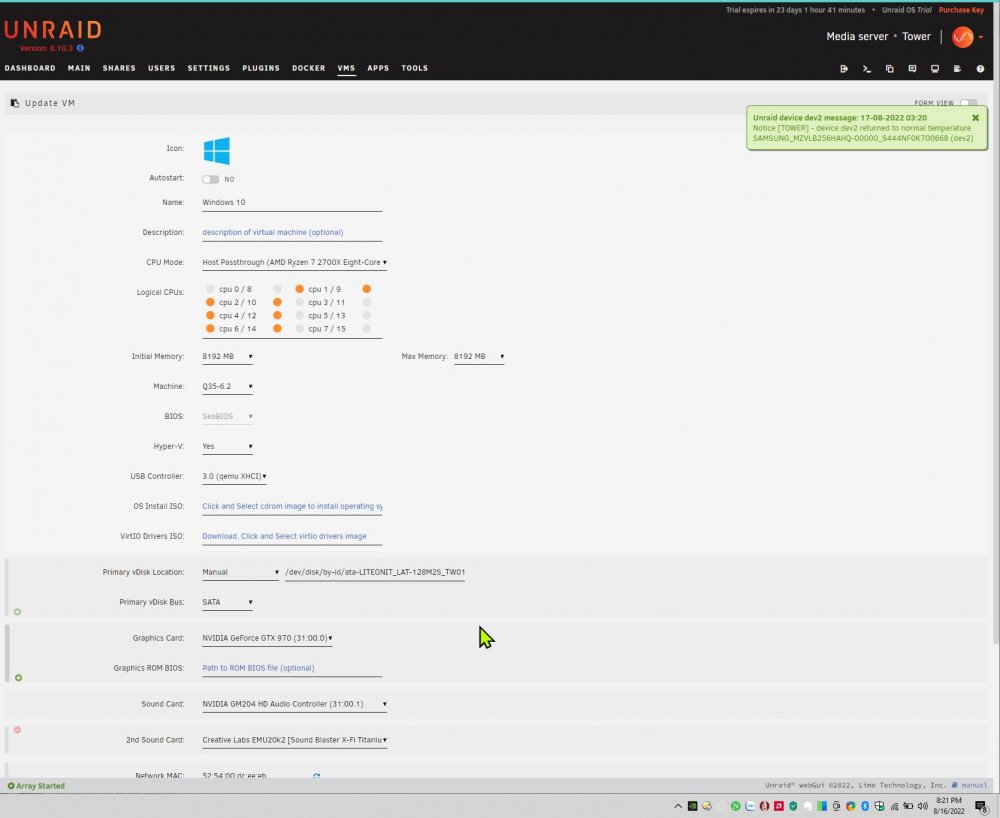Viewport: 1000px width, 818px height.
Task: Click the Windows logo VM icon
Action: [216, 150]
